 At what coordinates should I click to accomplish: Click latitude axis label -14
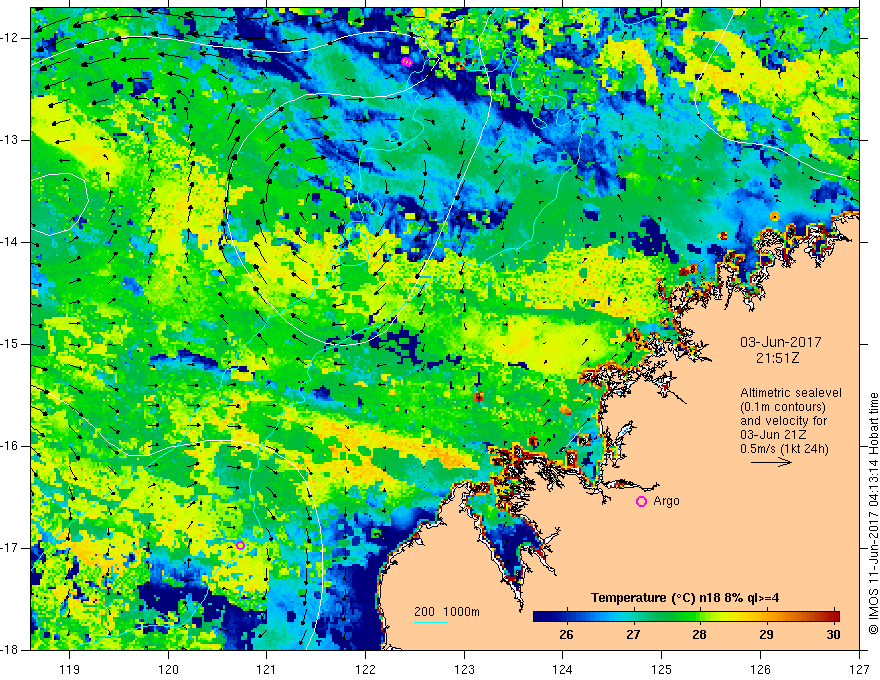coord(10,242)
